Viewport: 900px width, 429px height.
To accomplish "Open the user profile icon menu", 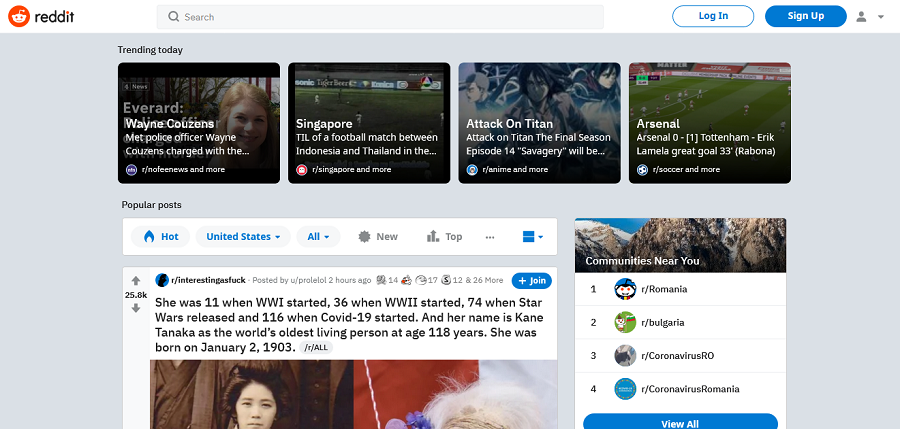I will (x=861, y=17).
